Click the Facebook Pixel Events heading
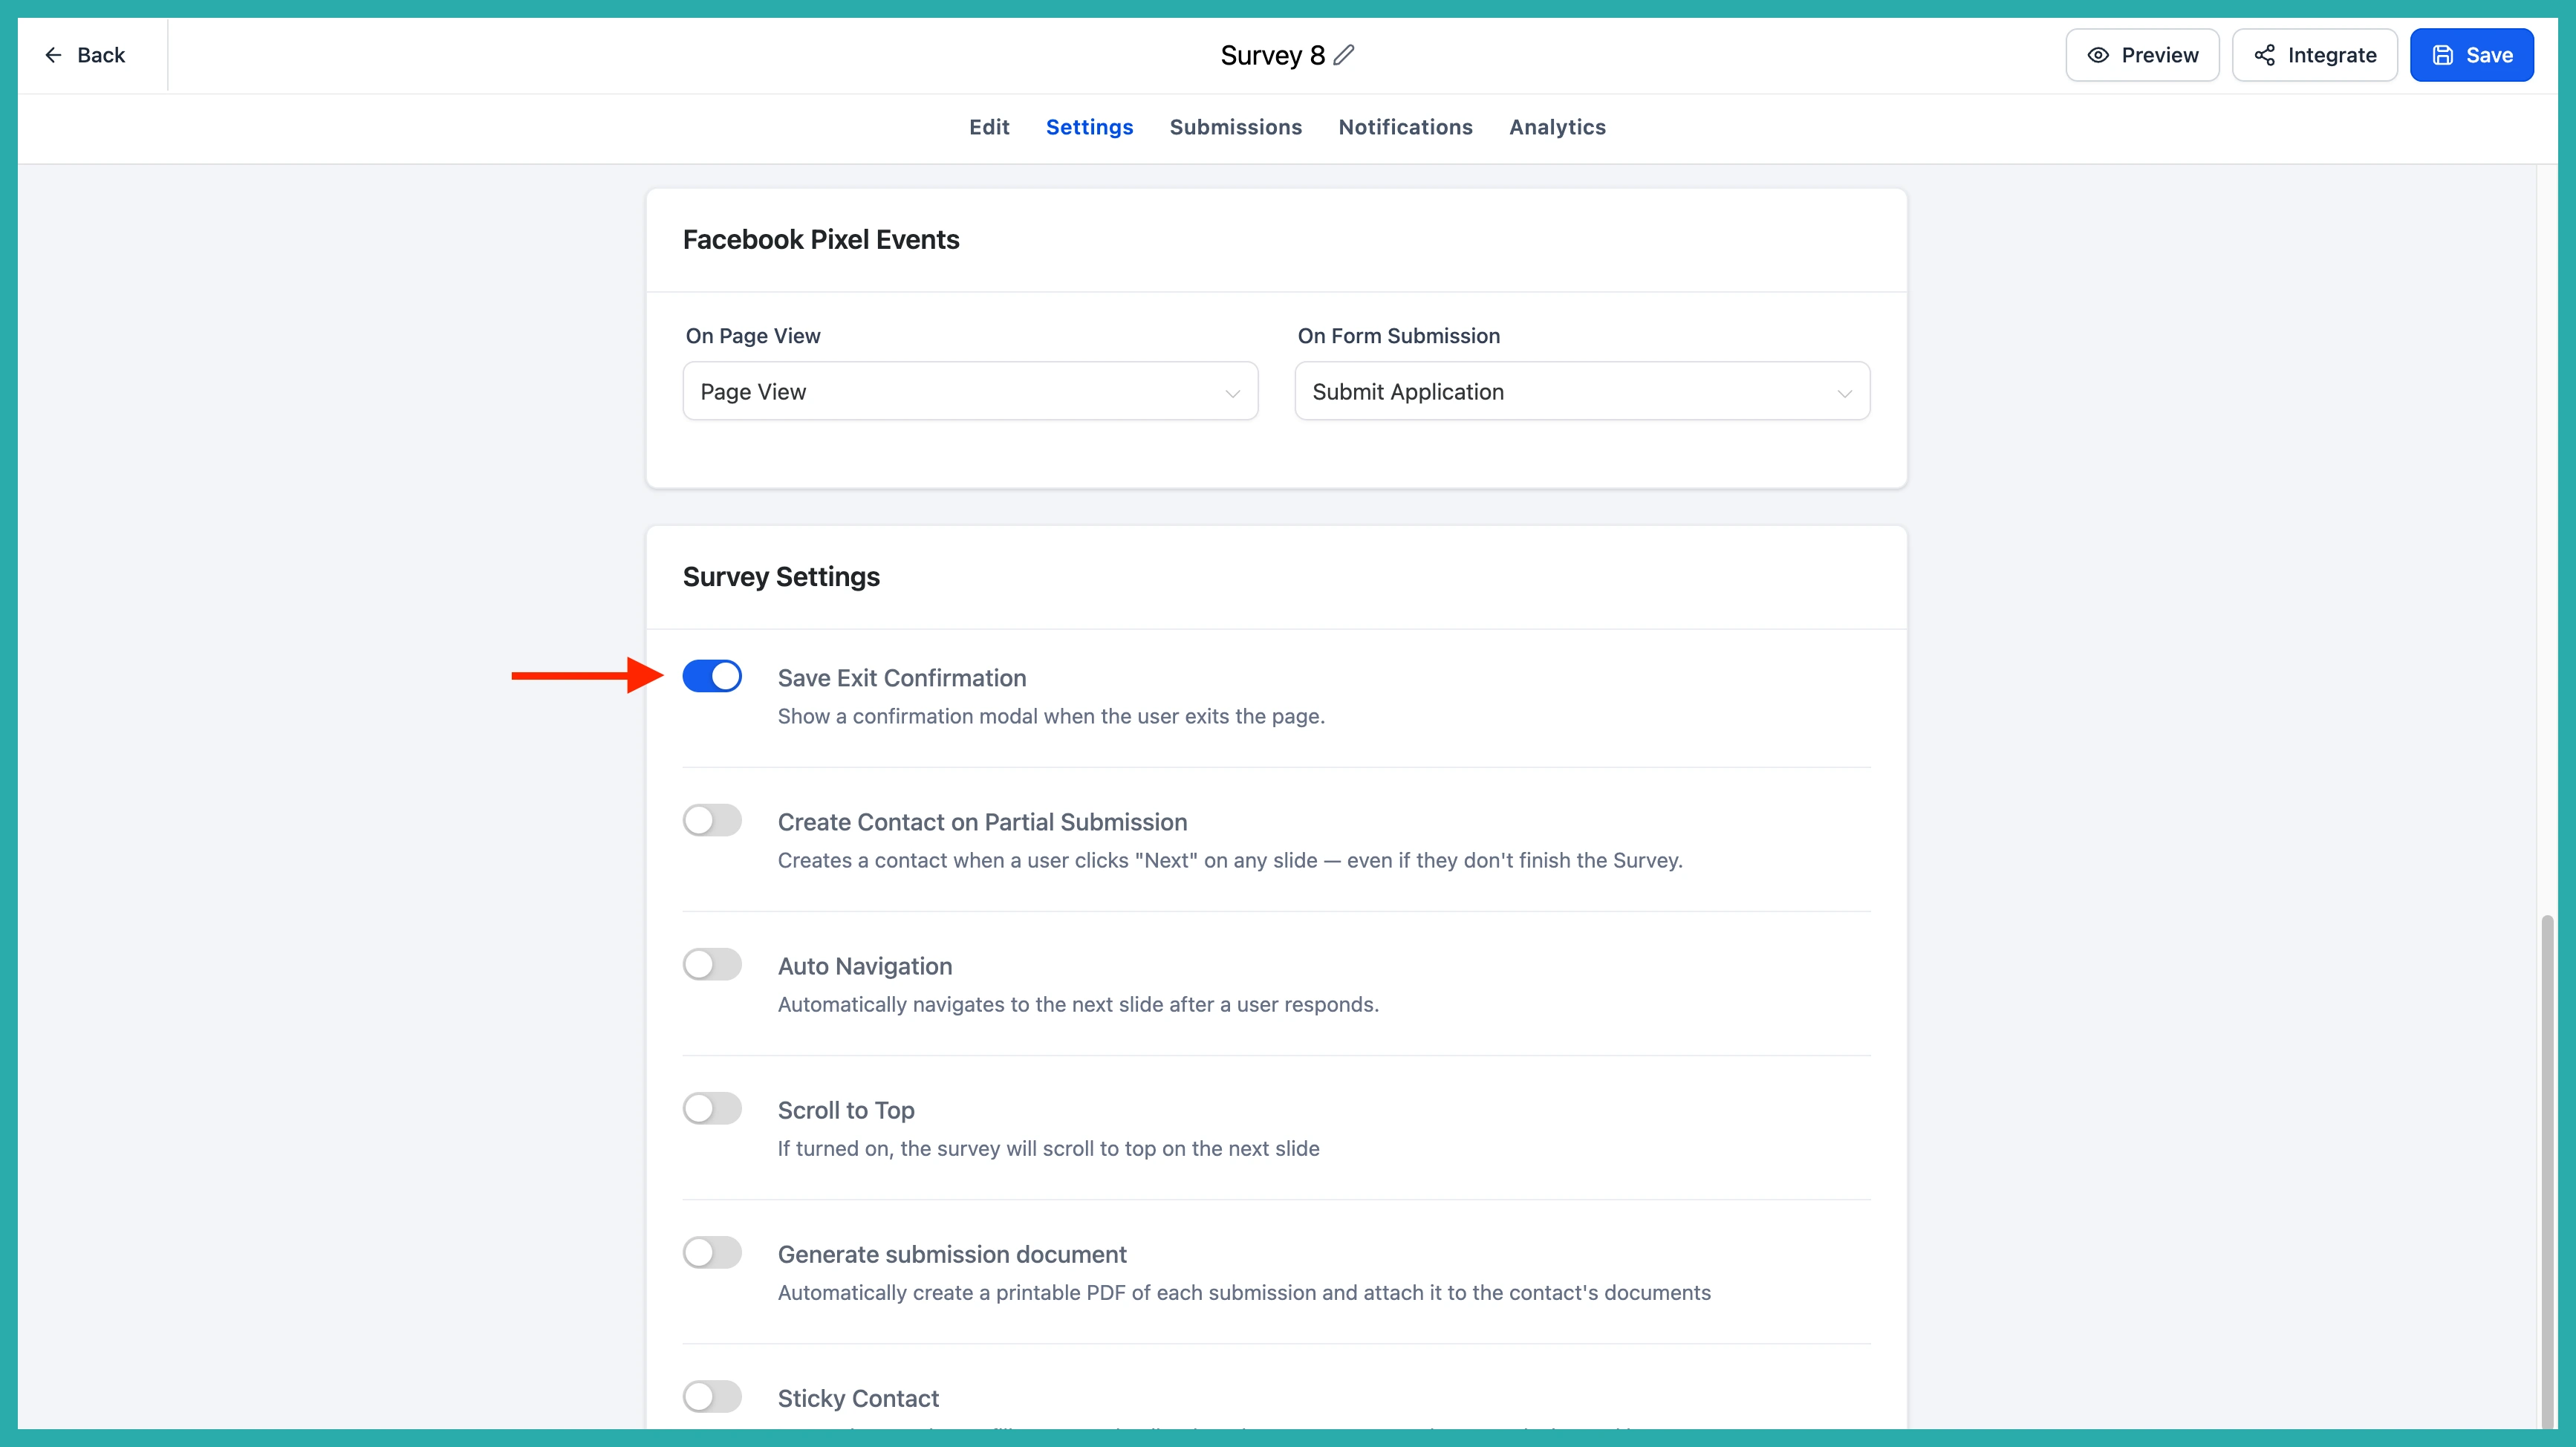This screenshot has height=1447, width=2576. point(821,240)
